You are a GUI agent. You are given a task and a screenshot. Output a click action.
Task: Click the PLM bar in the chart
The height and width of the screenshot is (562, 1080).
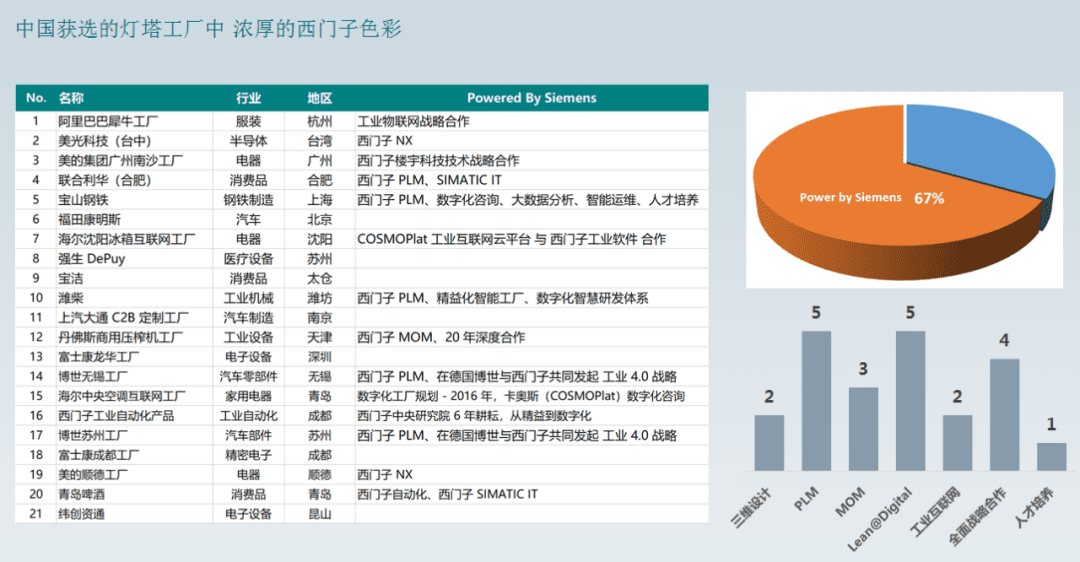tap(816, 400)
